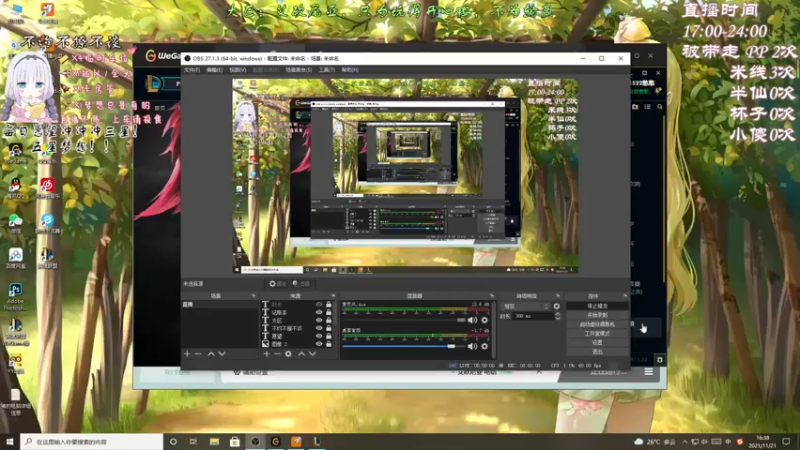Open desktop audio settings gear in the mixer
The width and height of the screenshot is (800, 450).
484,346
